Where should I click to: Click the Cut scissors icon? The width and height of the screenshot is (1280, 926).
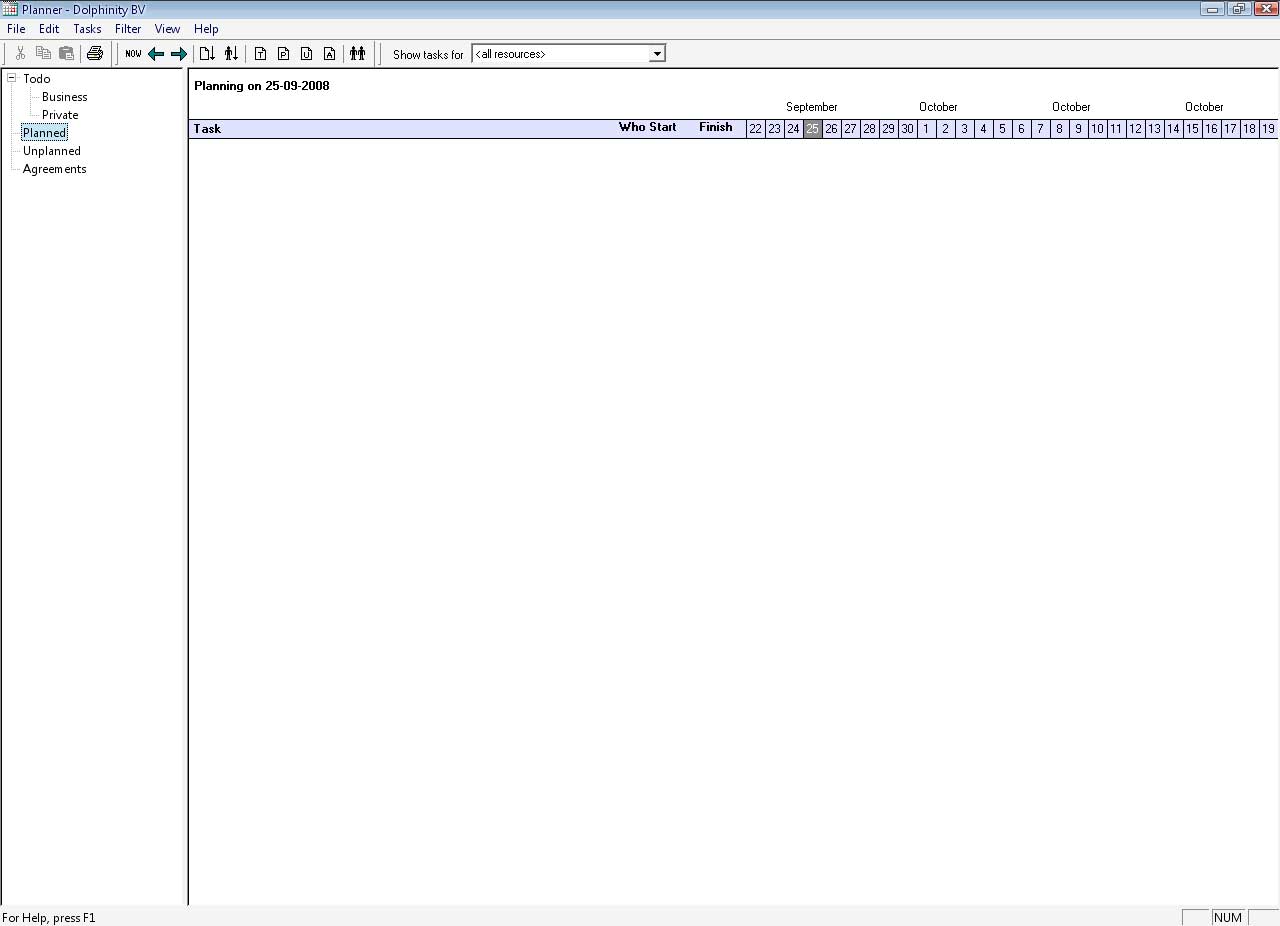pyautogui.click(x=20, y=54)
